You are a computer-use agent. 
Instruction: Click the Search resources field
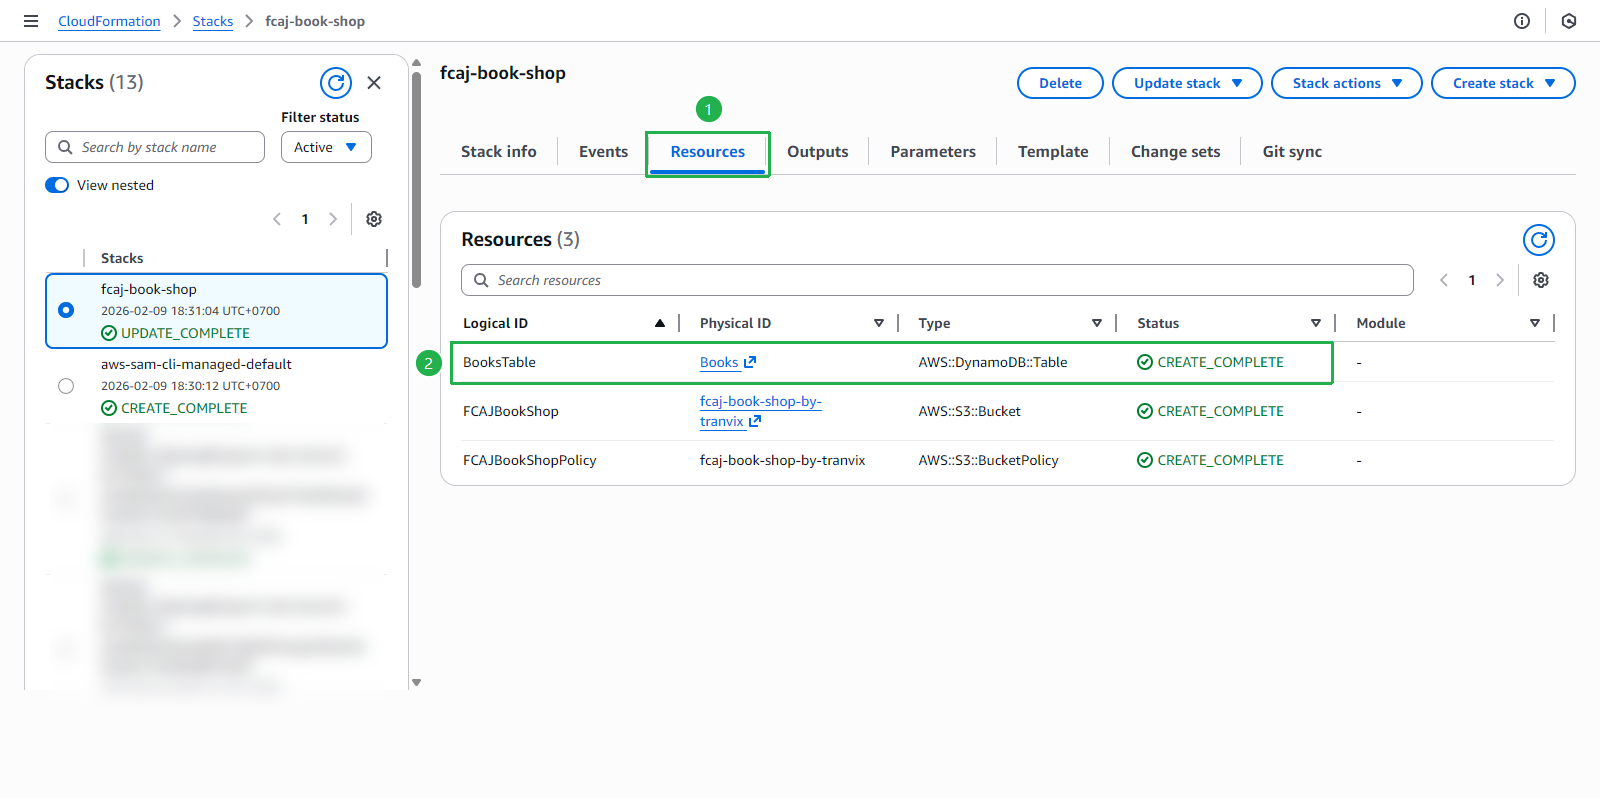click(x=937, y=280)
